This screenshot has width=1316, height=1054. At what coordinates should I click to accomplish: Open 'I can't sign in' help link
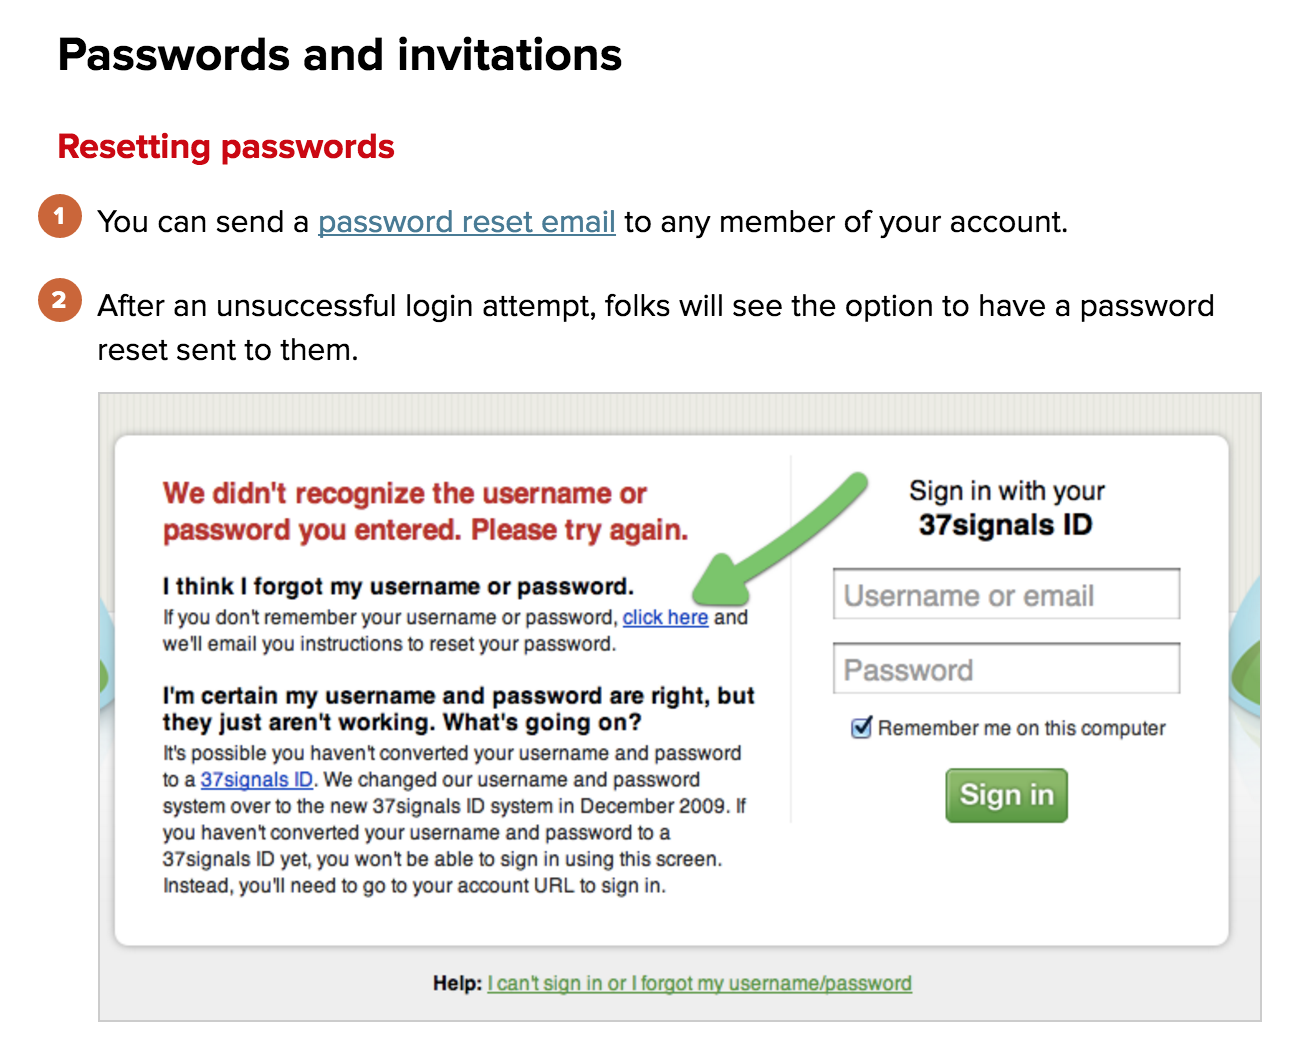click(x=699, y=983)
